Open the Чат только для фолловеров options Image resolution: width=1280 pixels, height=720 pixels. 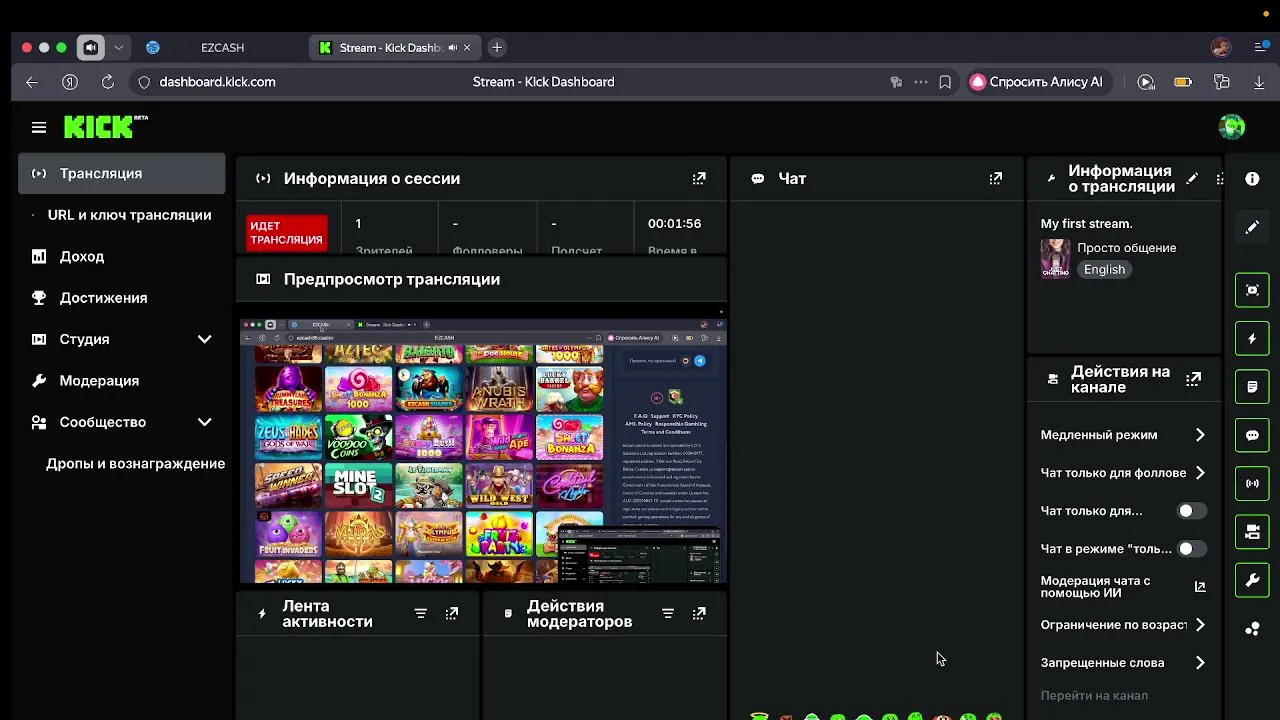(1123, 473)
